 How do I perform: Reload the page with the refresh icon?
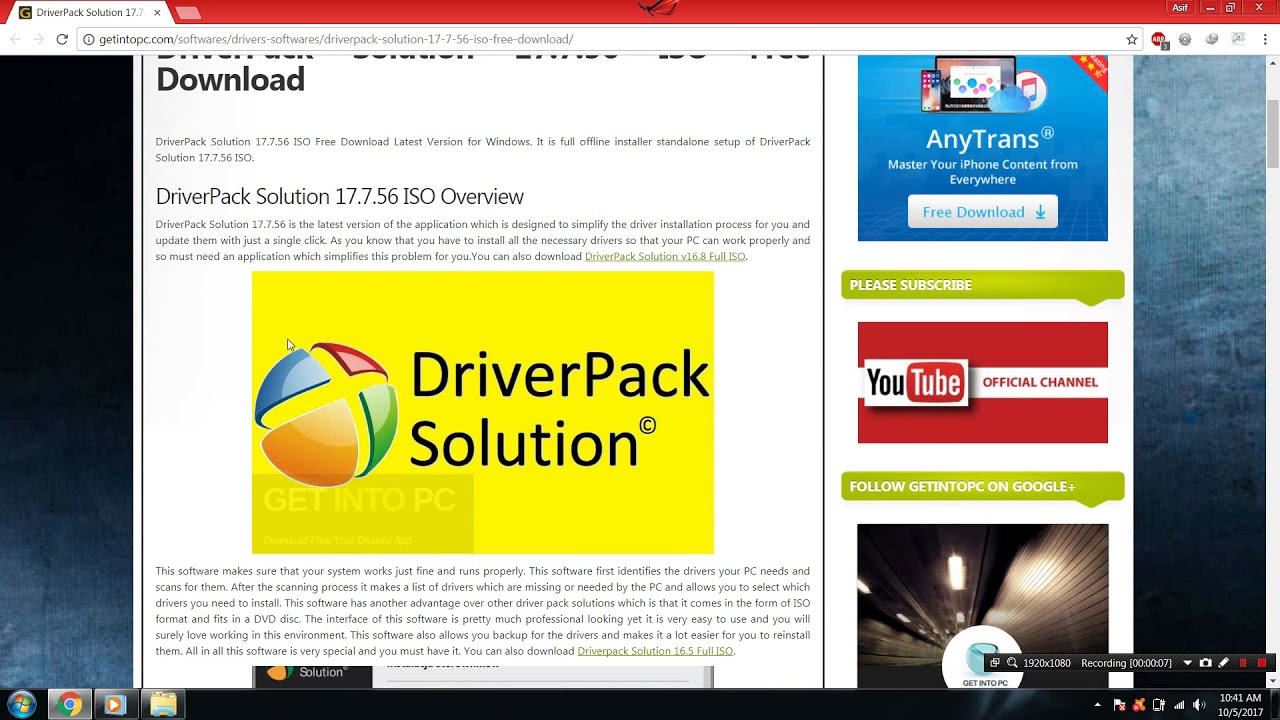click(x=62, y=39)
